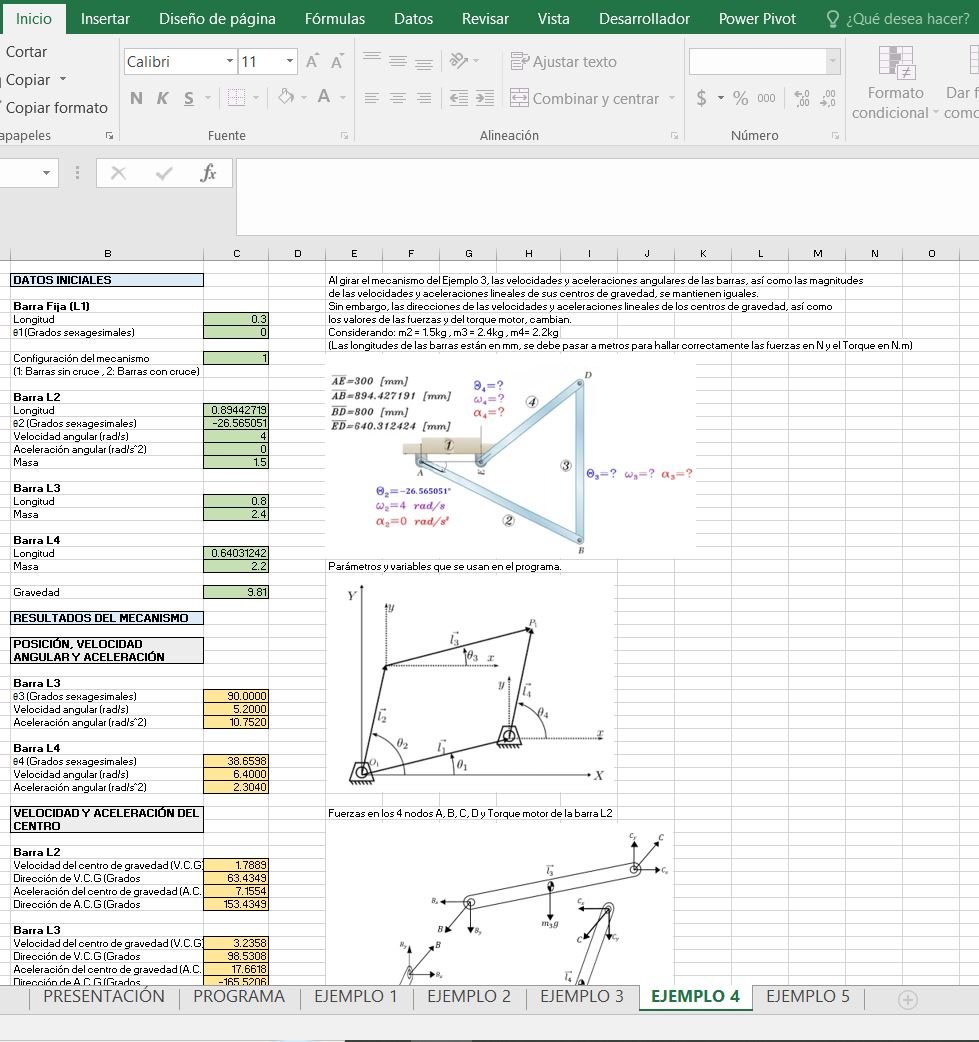Decrease indent icon
The width and height of the screenshot is (979, 1042).
coord(459,98)
